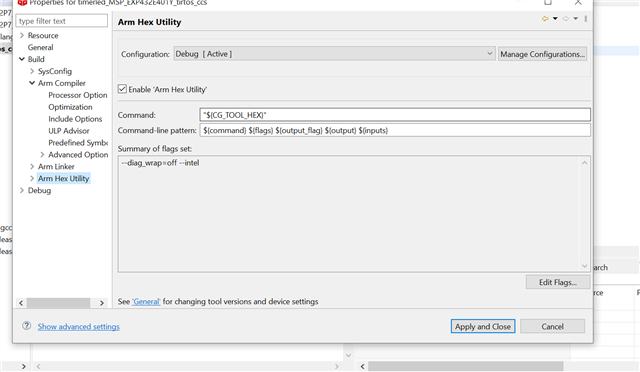
Task: Select ULP Advisor tree item
Action: [69, 131]
